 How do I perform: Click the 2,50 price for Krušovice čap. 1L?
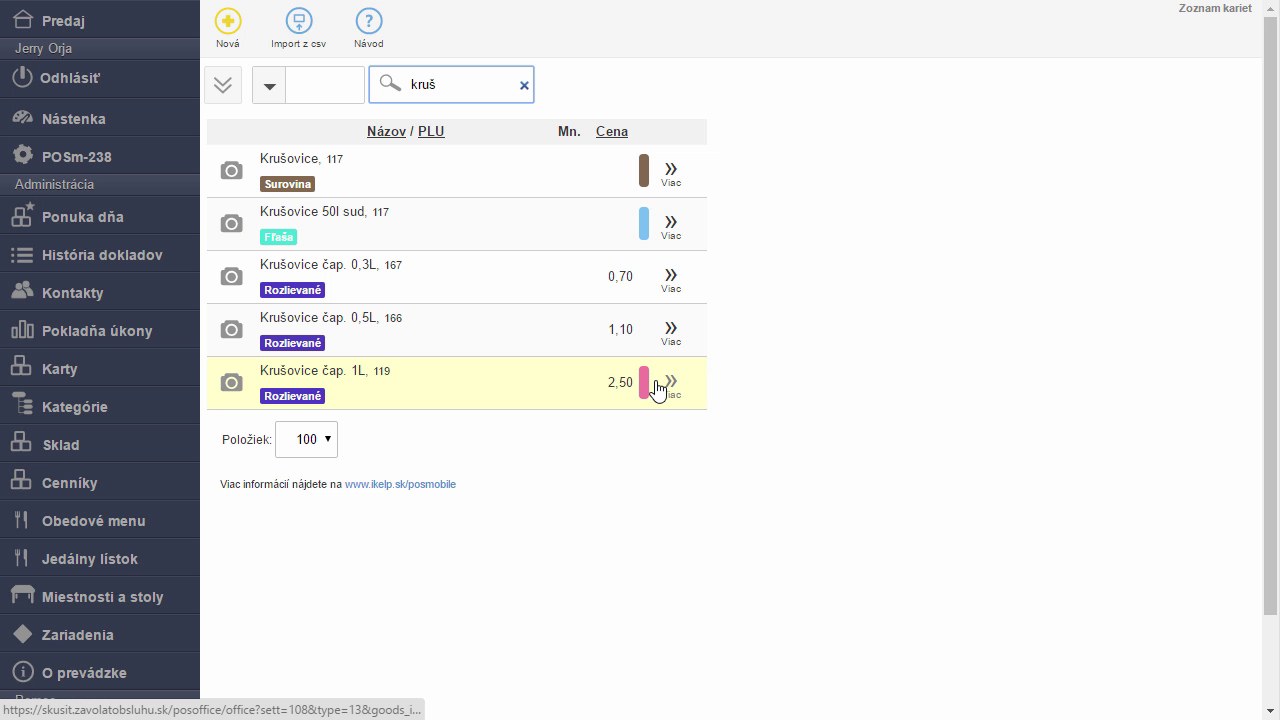click(620, 383)
